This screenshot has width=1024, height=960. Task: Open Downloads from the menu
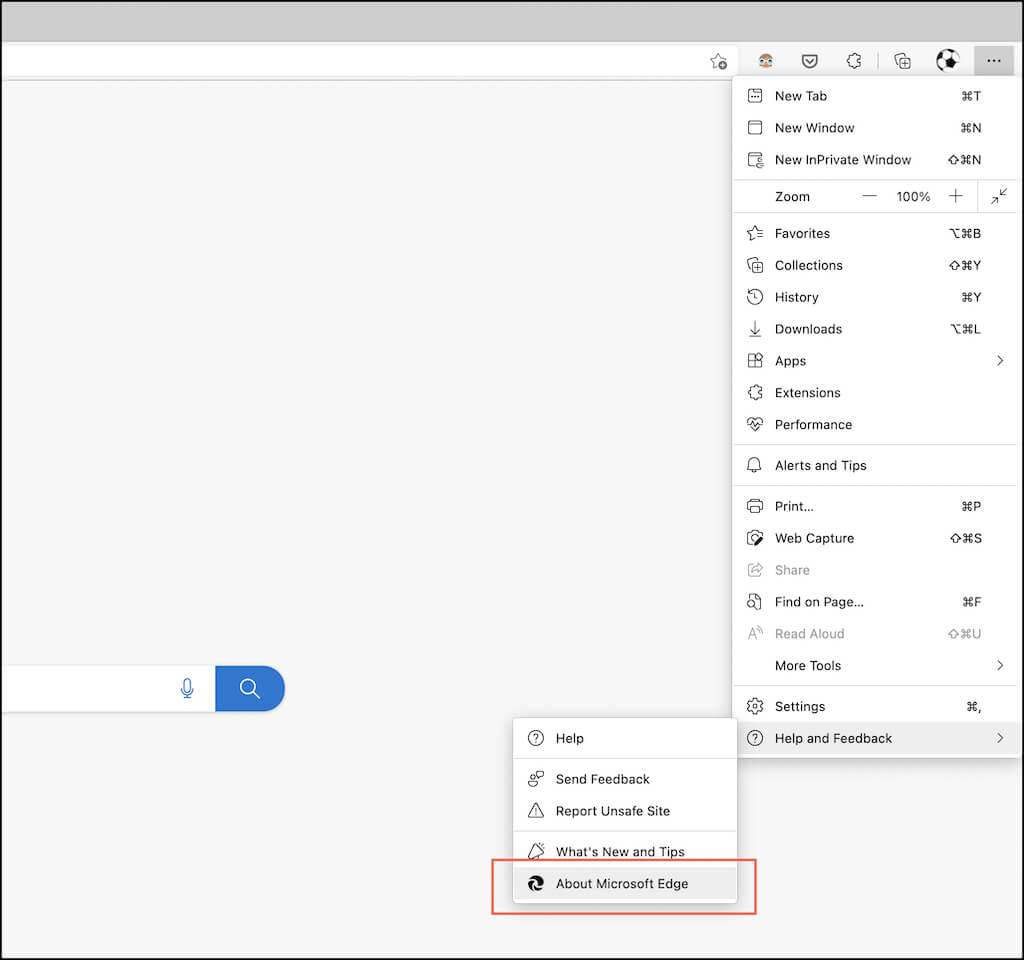pos(875,329)
